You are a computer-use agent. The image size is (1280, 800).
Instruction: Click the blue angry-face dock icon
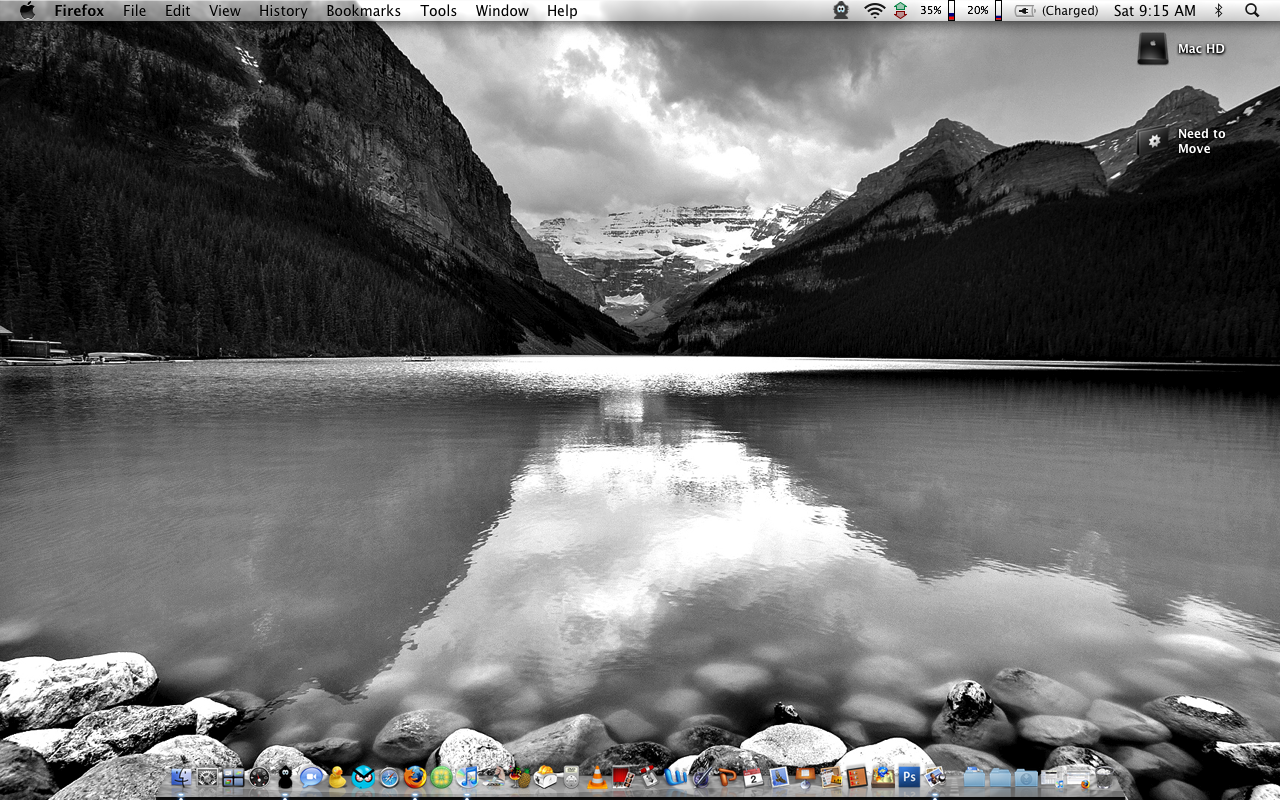[363, 777]
